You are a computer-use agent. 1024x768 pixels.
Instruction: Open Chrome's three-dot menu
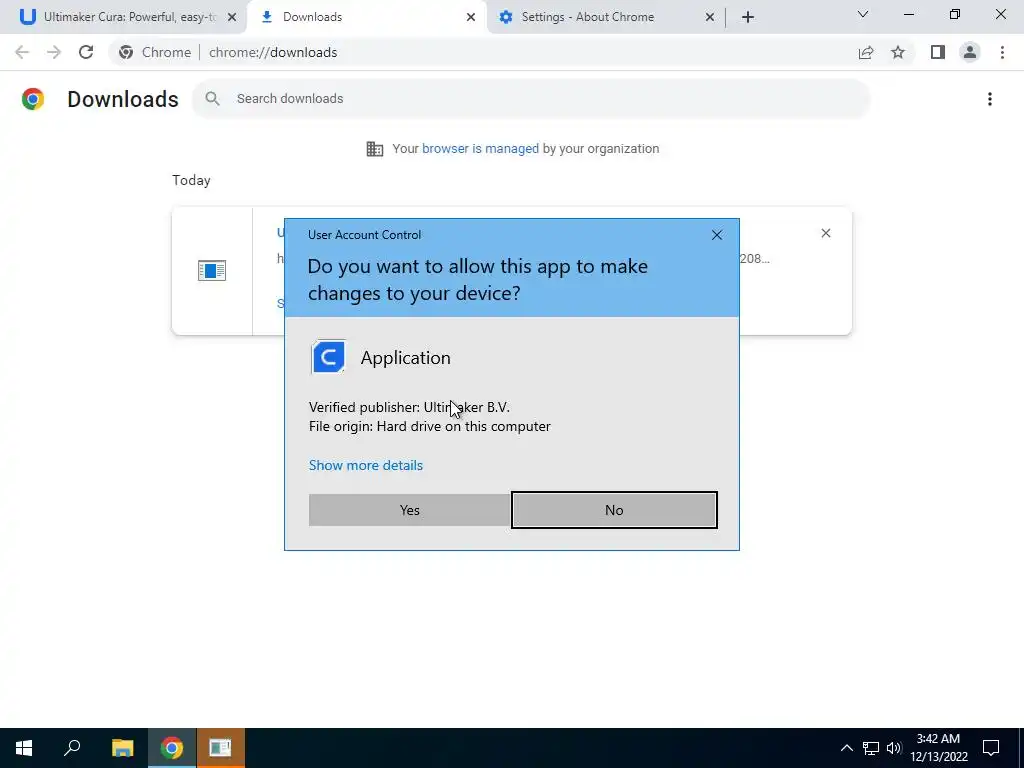(x=1002, y=52)
